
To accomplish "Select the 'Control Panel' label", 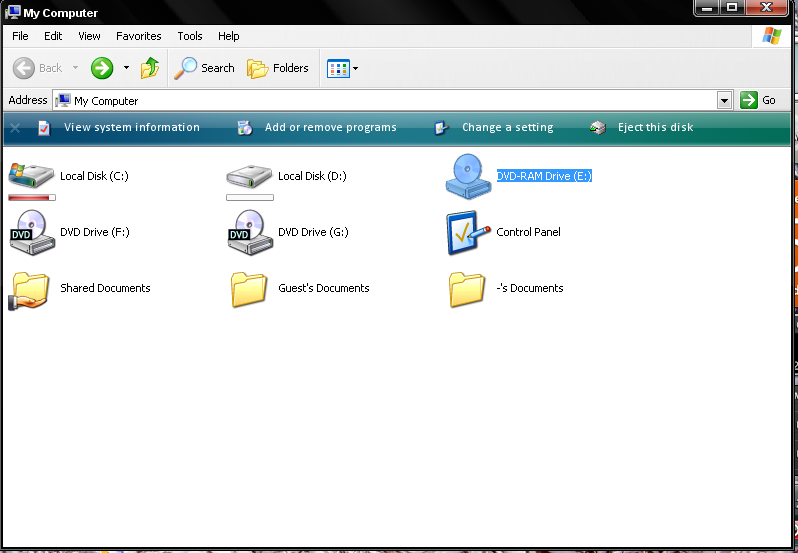I will tap(528, 232).
